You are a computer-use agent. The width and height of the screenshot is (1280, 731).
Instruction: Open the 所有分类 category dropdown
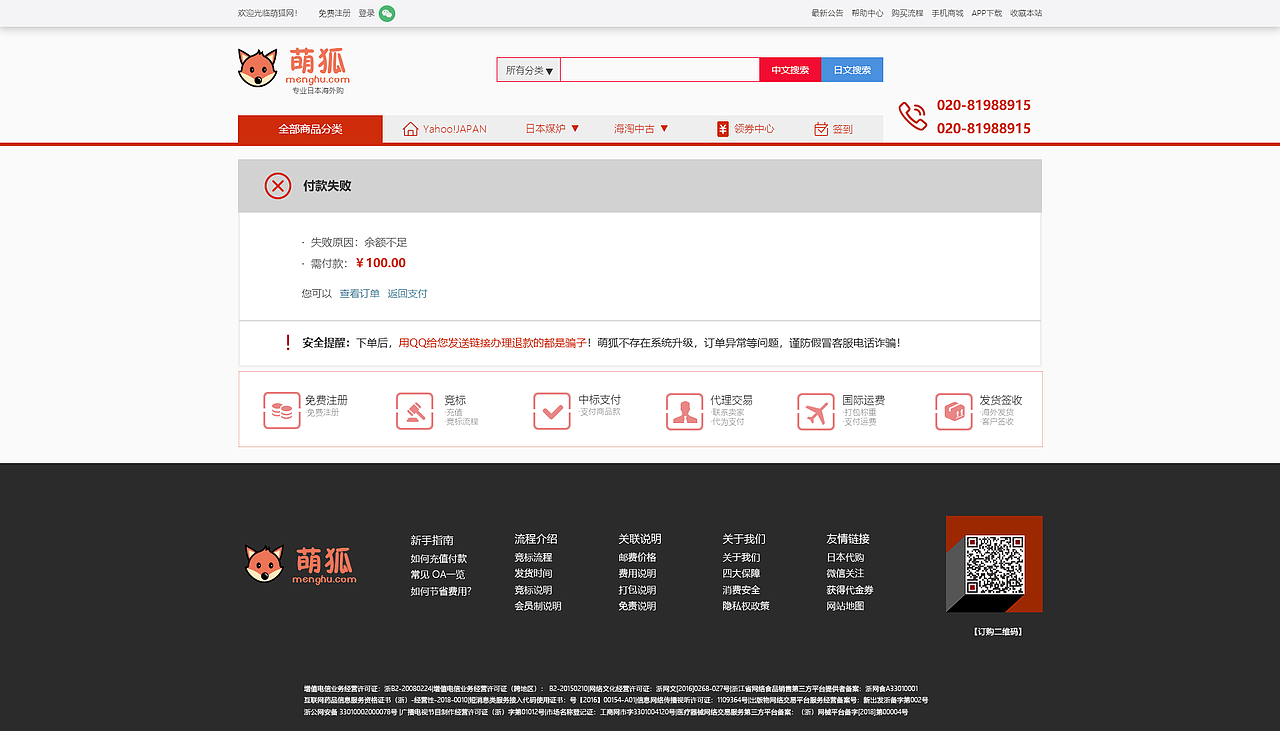[528, 69]
